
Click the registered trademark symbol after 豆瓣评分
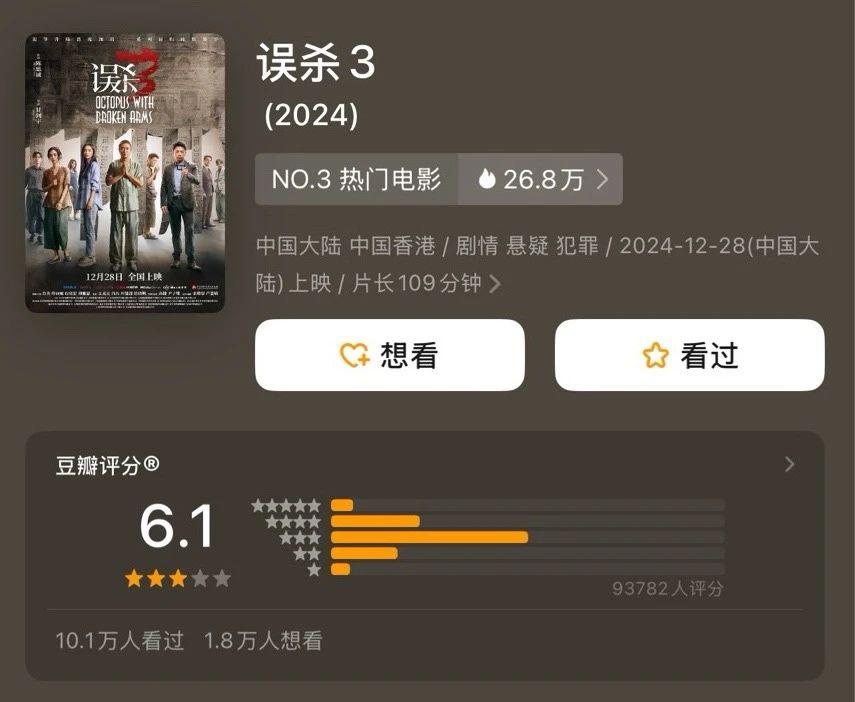tap(151, 464)
